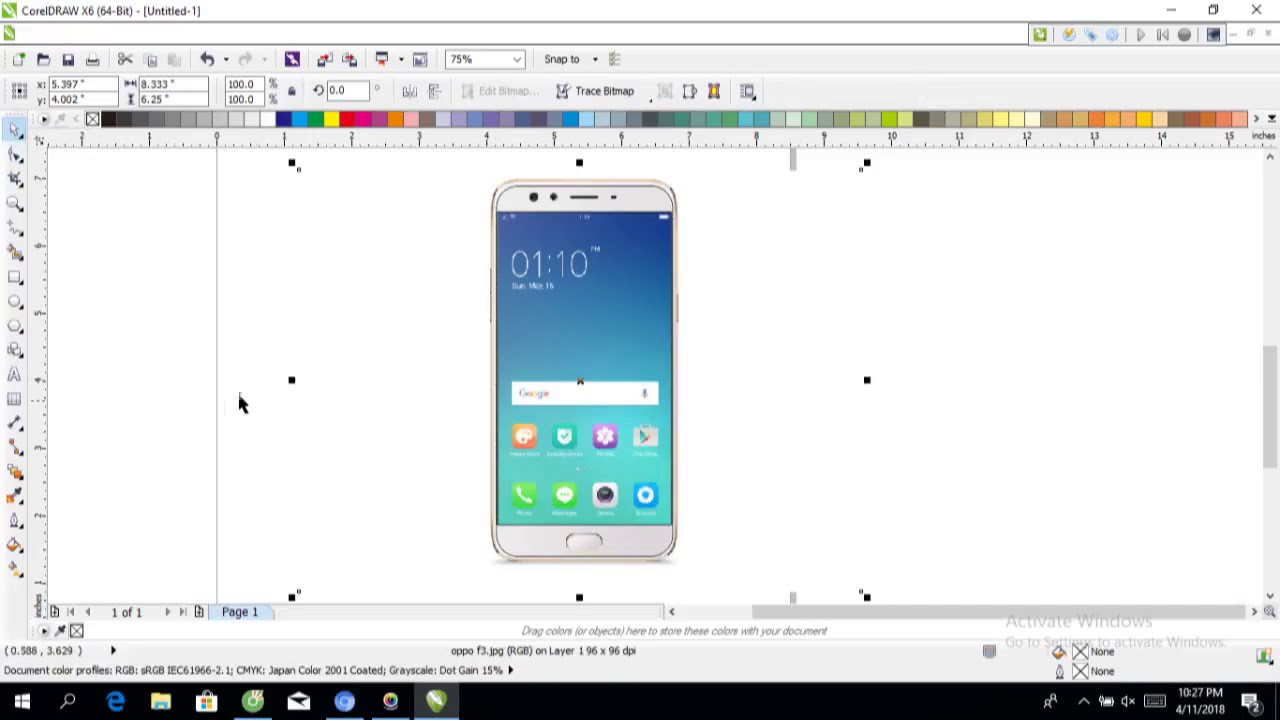Click the rotation angle input field
The image size is (1280, 720).
pos(350,91)
